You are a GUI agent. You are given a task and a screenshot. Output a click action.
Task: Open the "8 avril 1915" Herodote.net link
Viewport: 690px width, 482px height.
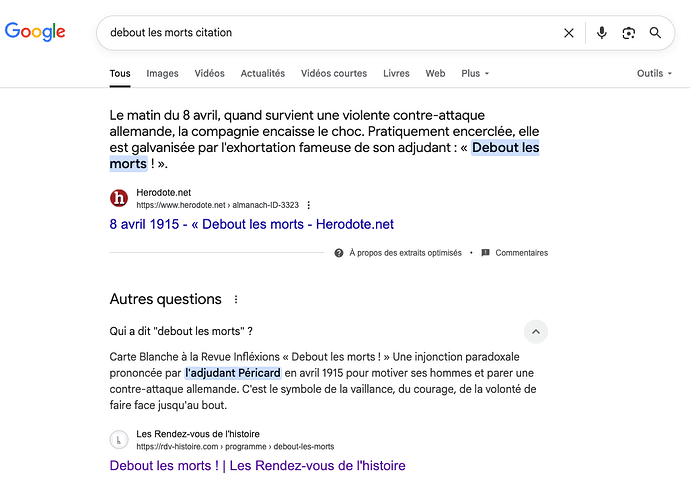pos(251,224)
